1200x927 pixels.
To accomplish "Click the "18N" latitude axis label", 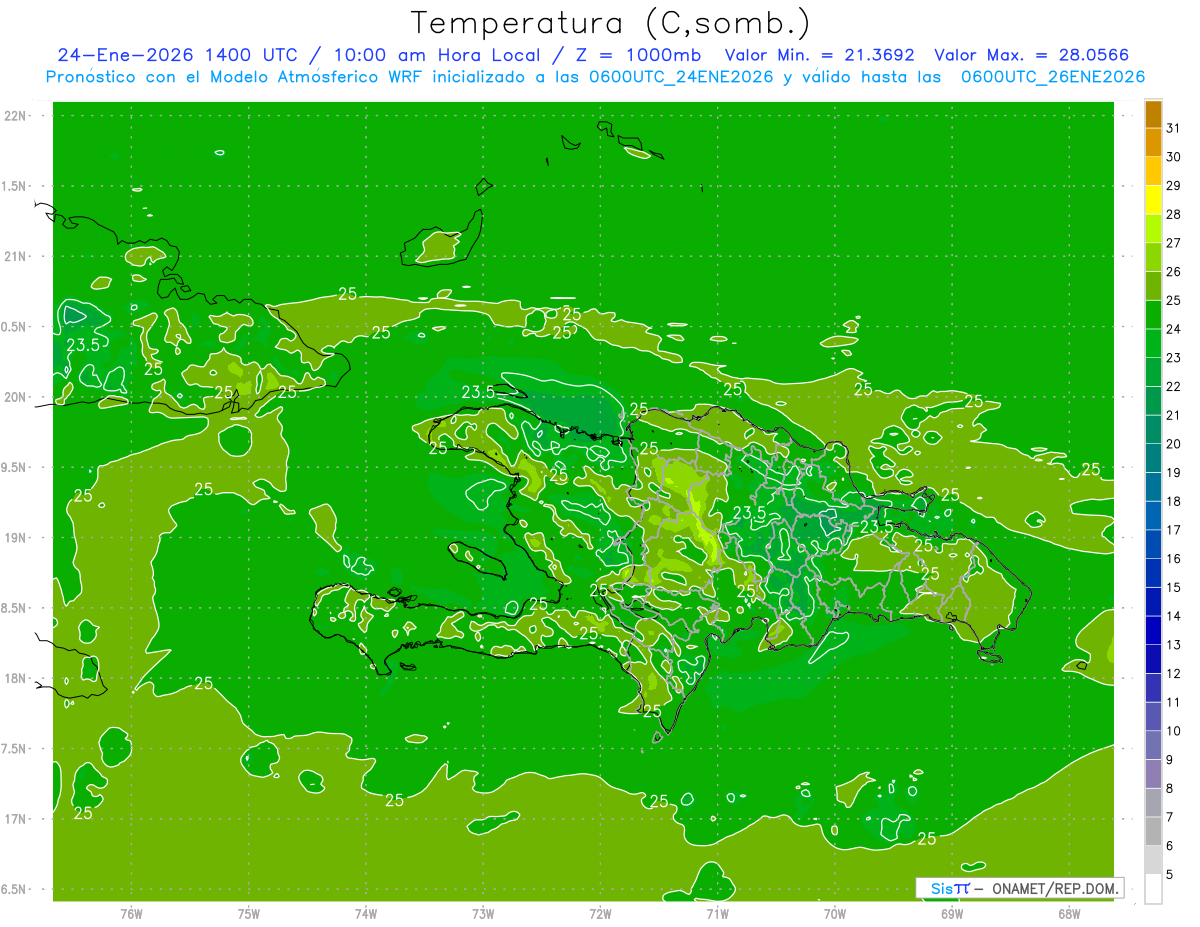I will pyautogui.click(x=13, y=678).
